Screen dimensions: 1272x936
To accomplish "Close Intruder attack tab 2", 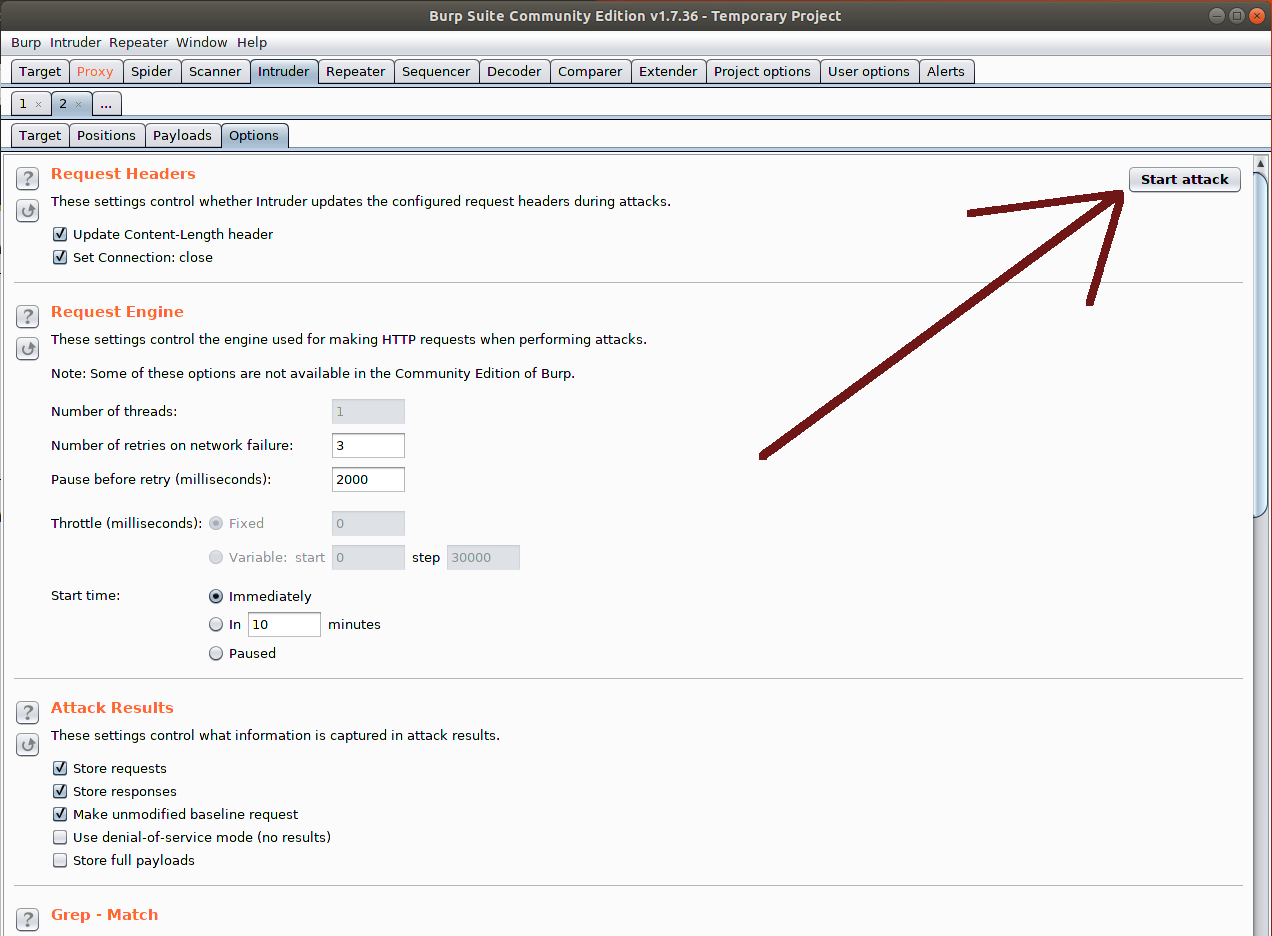I will click(x=78, y=104).
